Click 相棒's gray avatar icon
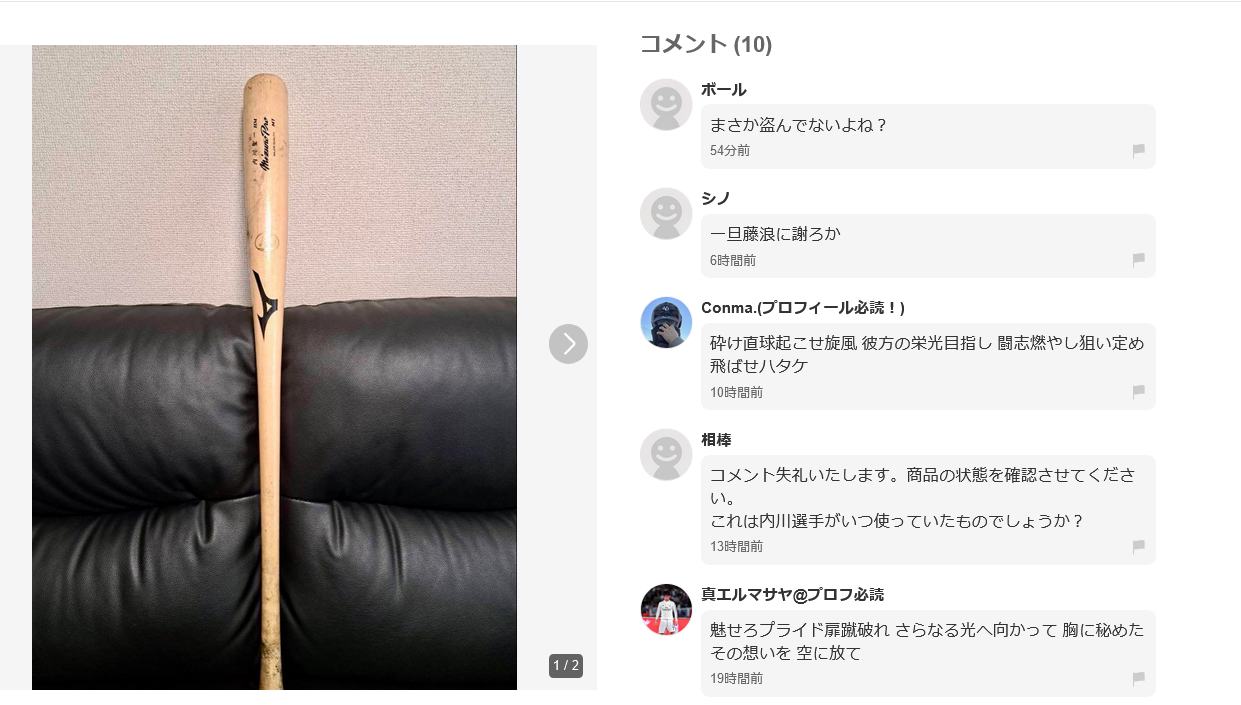 pos(666,455)
